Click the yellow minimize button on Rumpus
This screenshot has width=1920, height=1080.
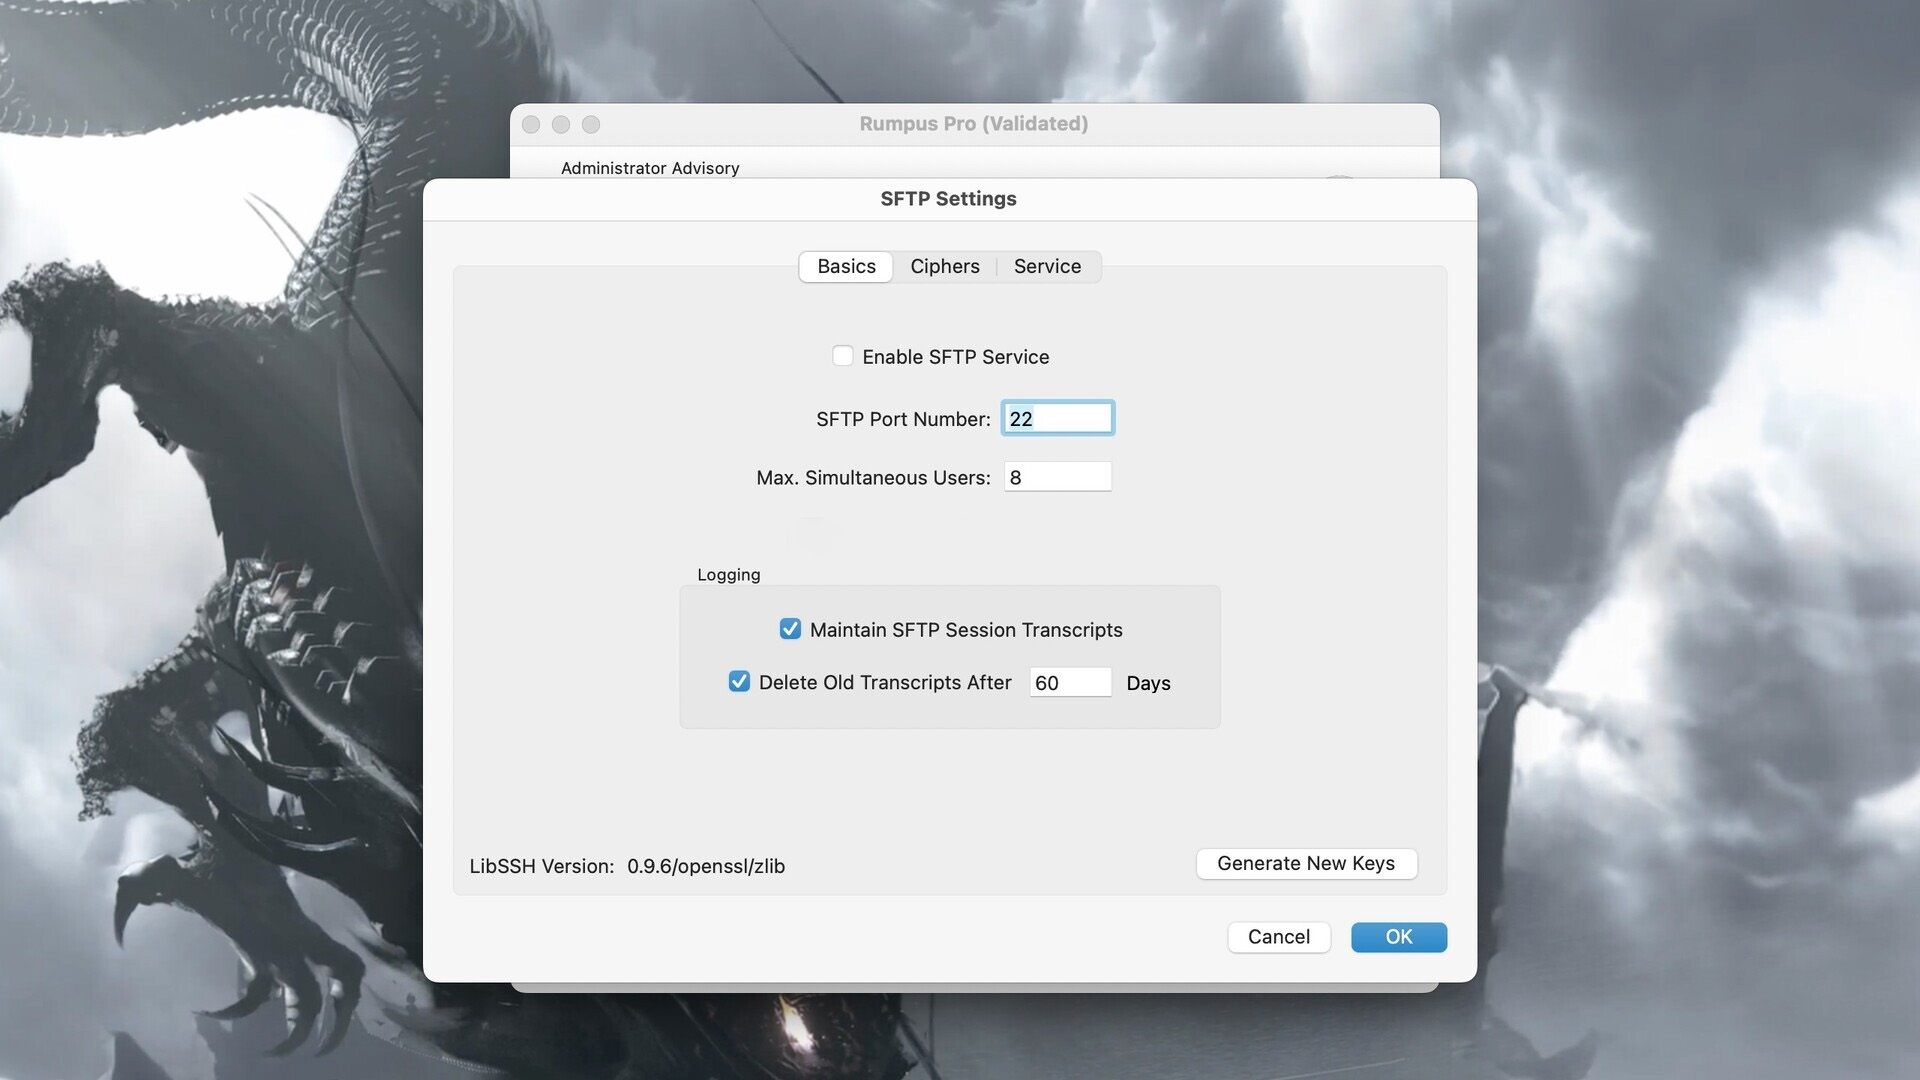coord(559,124)
